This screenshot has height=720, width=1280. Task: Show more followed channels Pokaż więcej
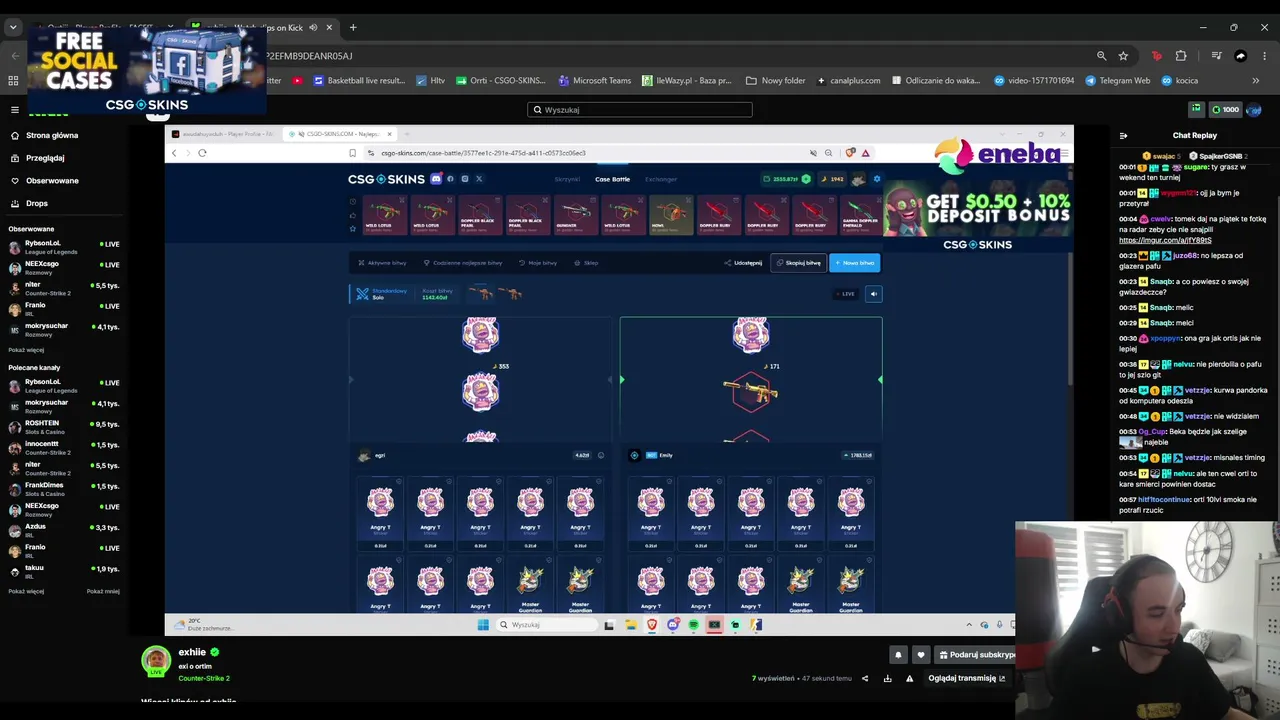click(x=26, y=350)
